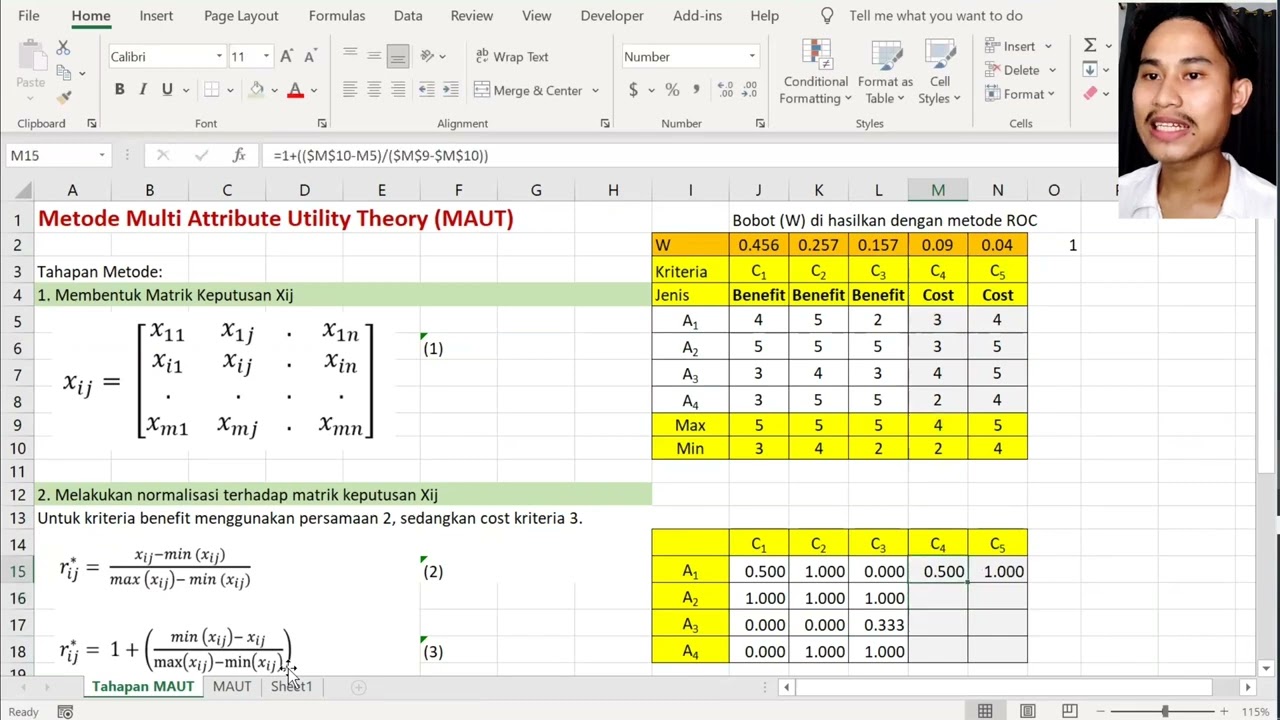Apply Percent Style format

(x=672, y=90)
